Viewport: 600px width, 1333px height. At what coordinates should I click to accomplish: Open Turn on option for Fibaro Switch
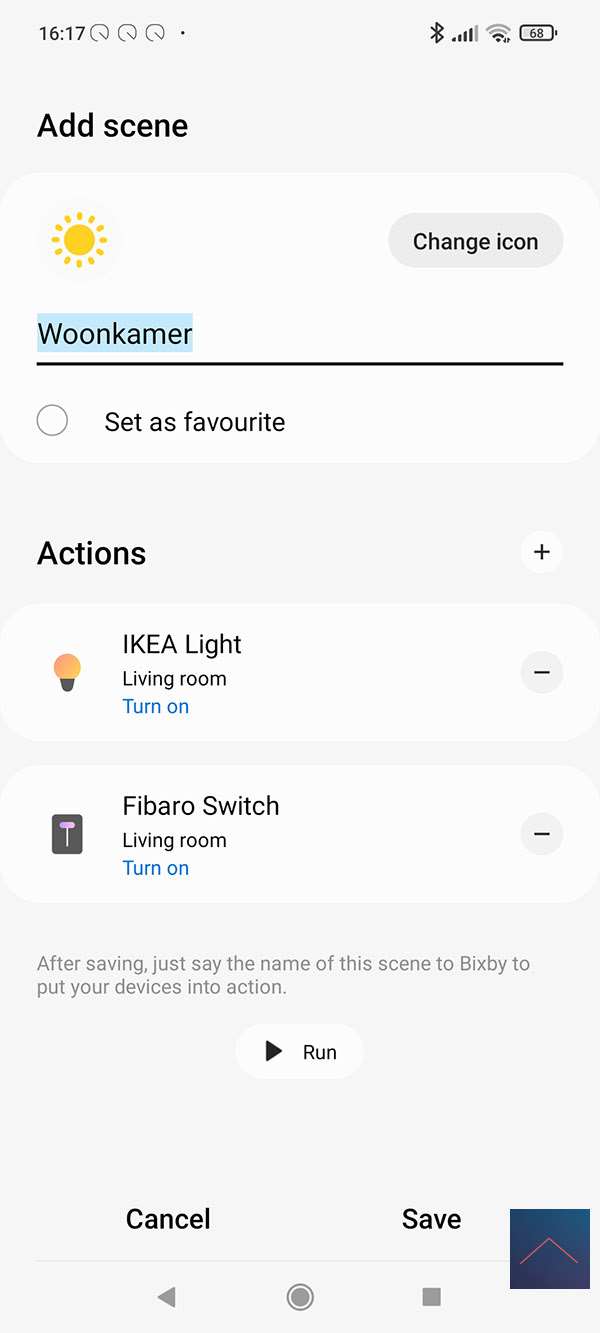tap(156, 868)
